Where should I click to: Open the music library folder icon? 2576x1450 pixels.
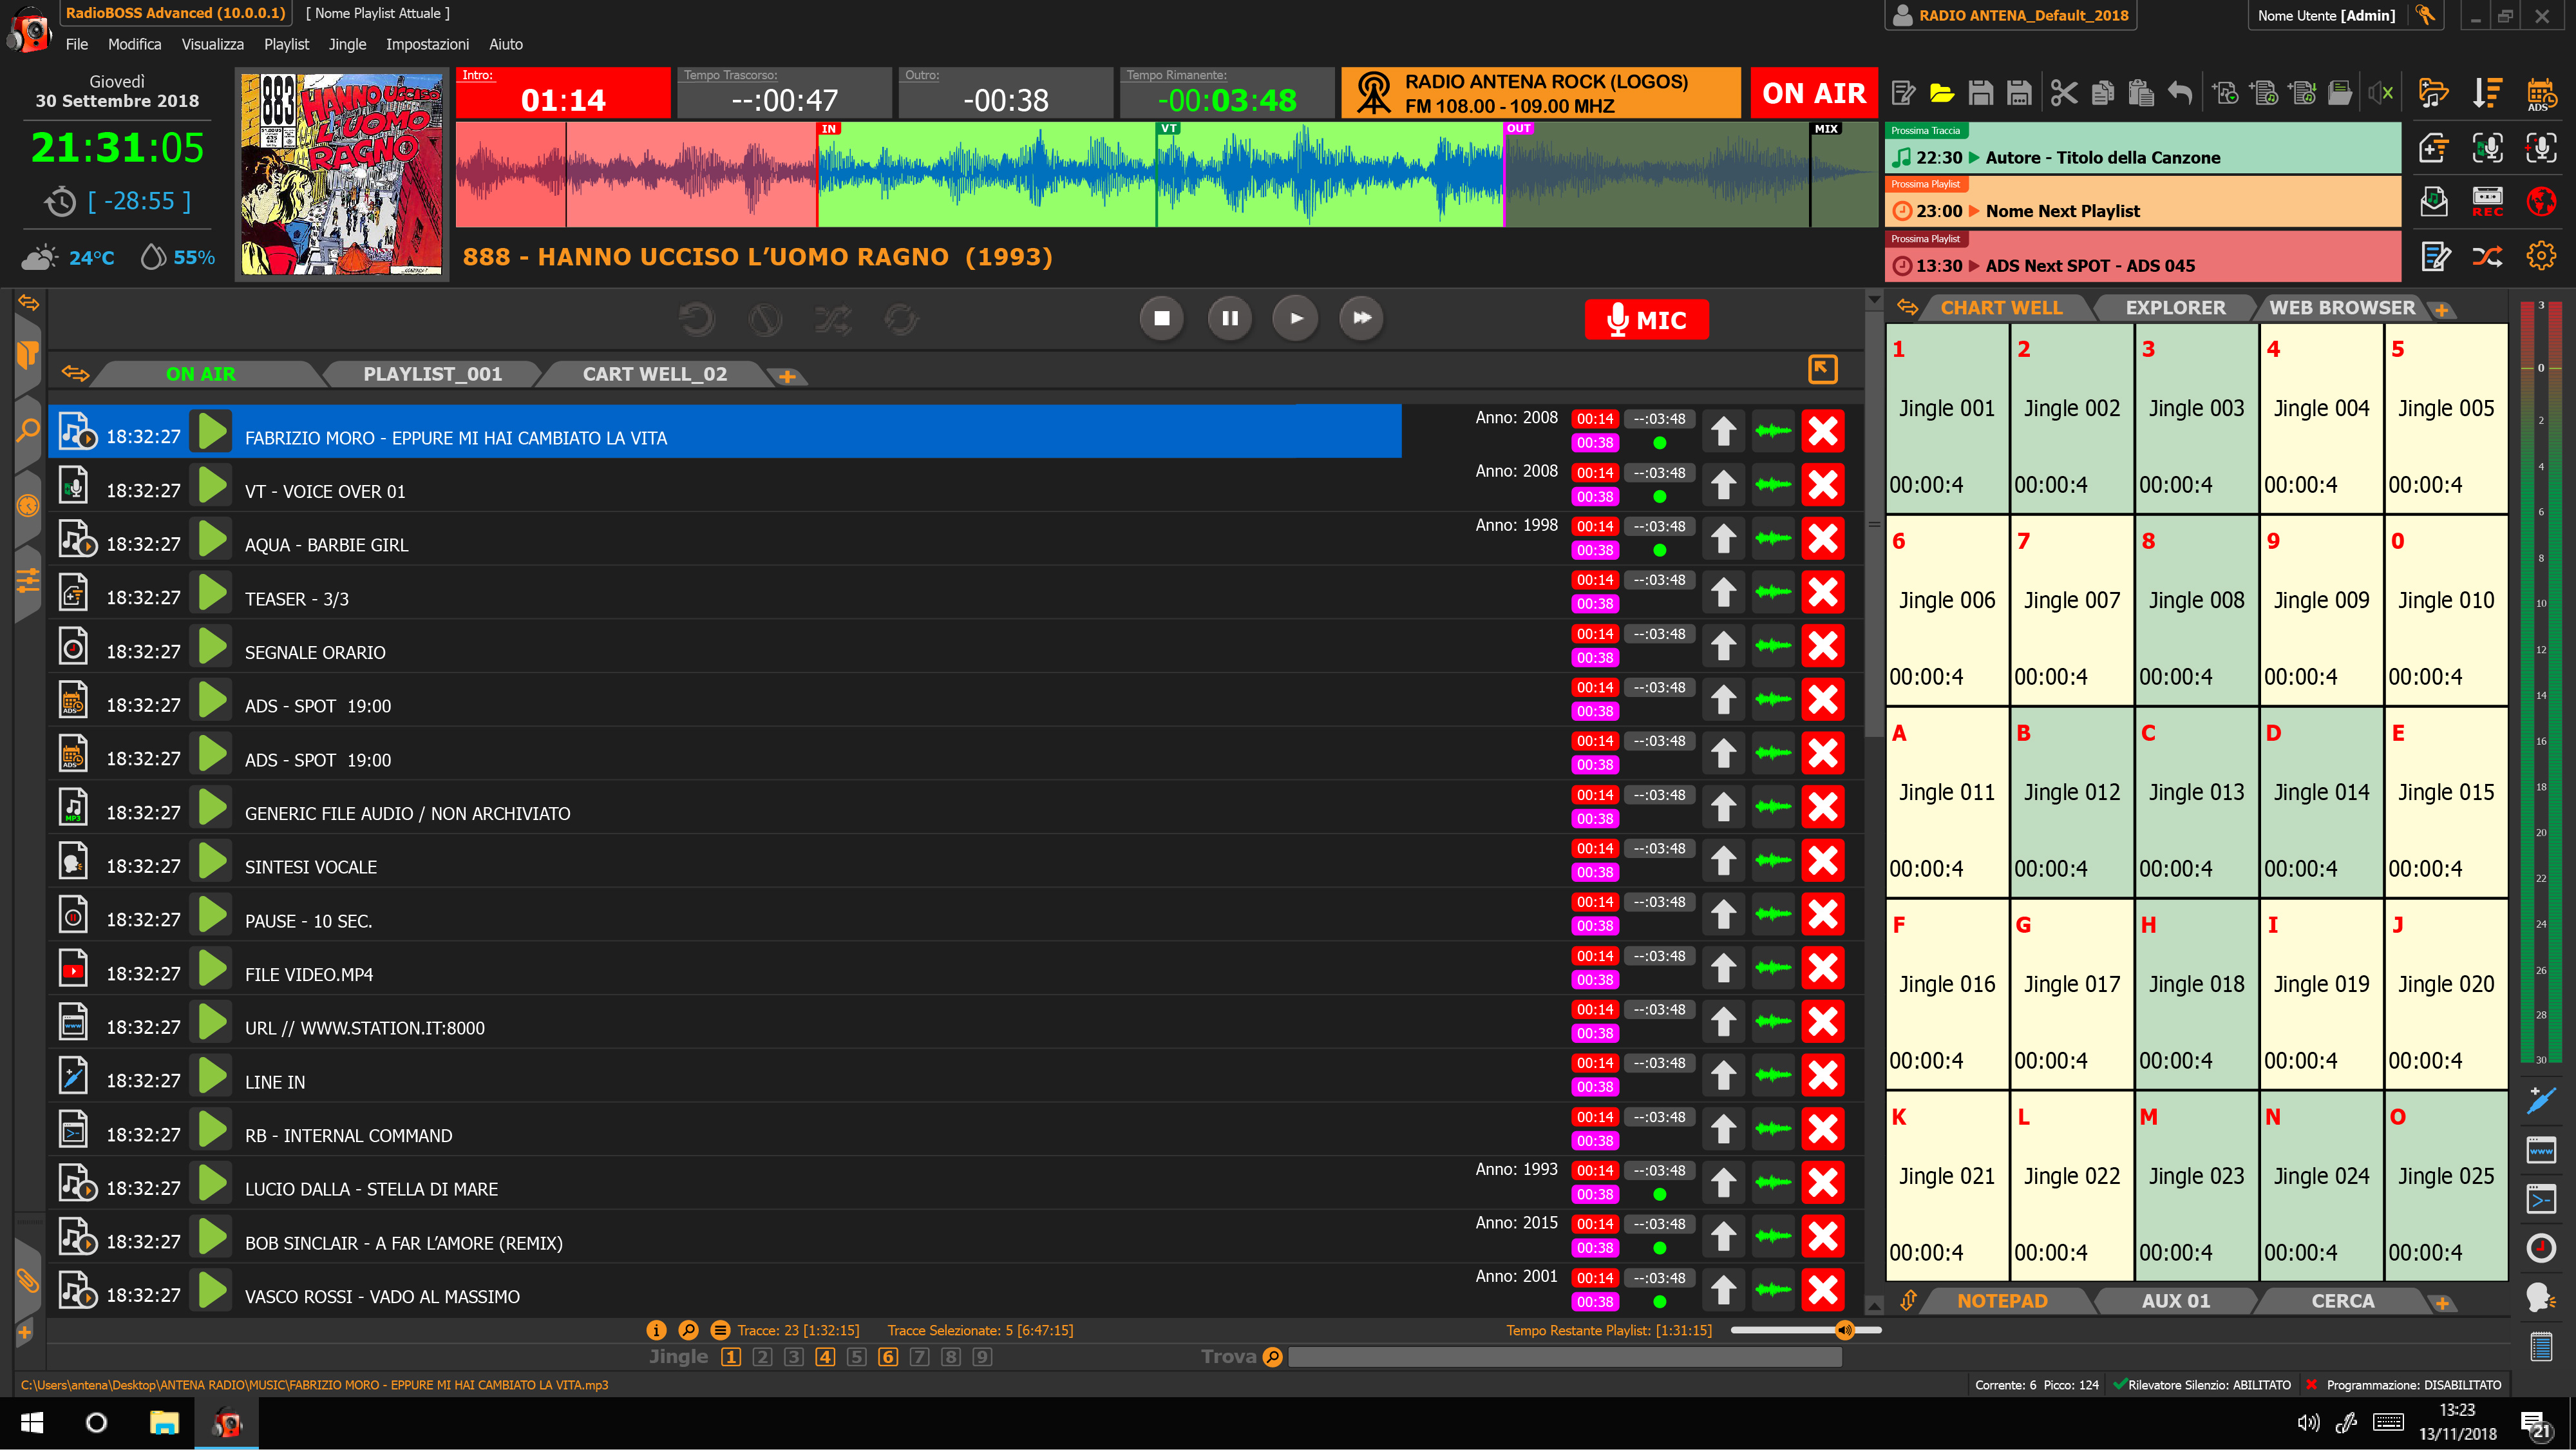click(2433, 93)
